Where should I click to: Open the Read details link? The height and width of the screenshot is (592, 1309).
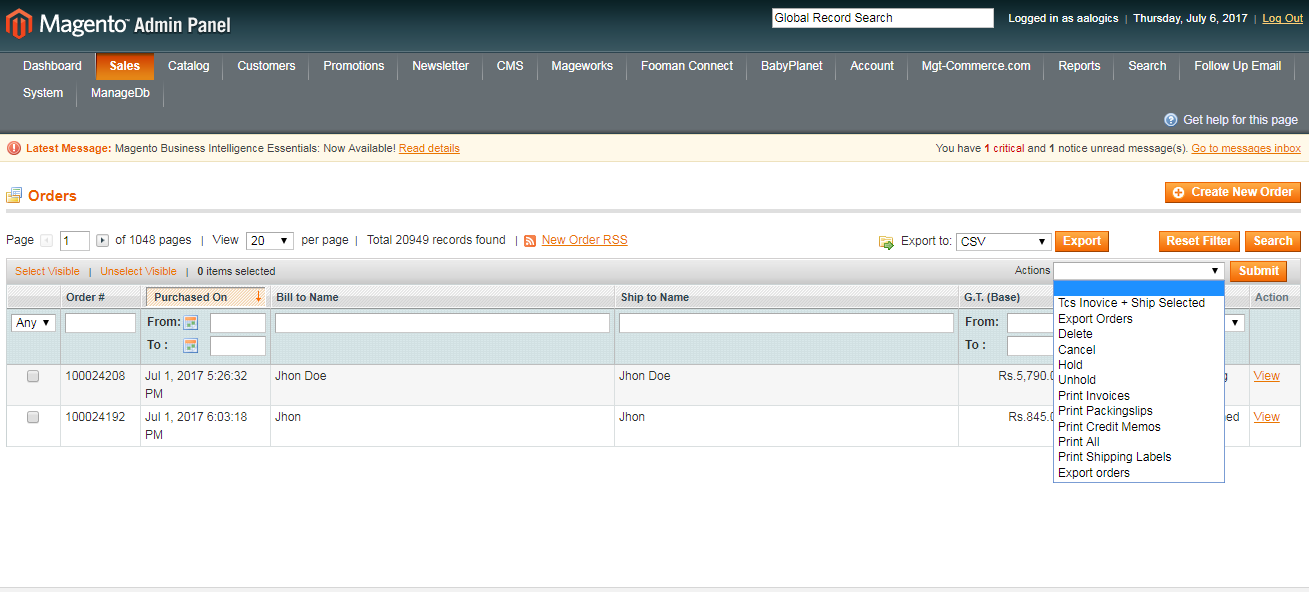pos(429,148)
